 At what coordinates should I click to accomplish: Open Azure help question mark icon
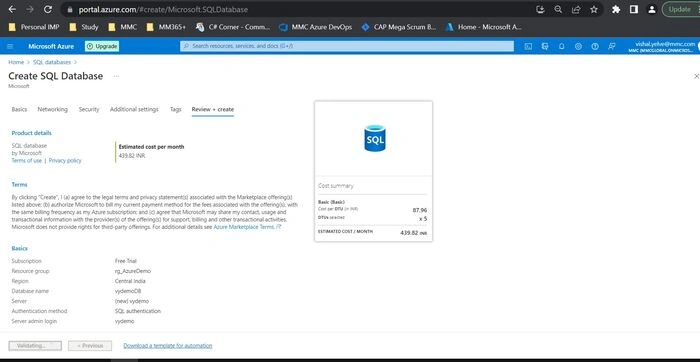[595, 46]
